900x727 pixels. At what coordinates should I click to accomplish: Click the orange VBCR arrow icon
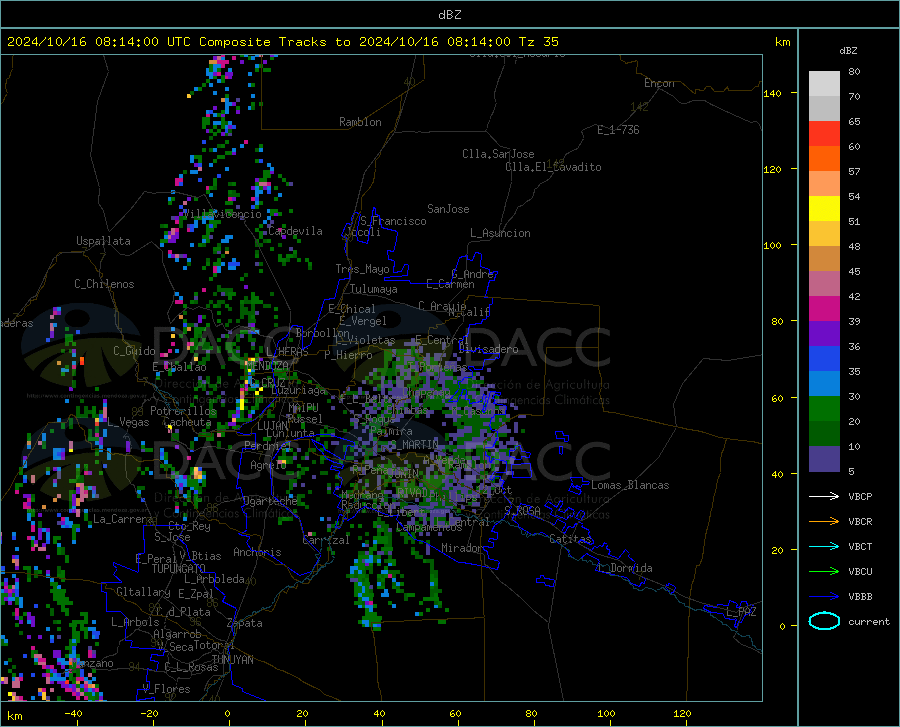click(824, 522)
